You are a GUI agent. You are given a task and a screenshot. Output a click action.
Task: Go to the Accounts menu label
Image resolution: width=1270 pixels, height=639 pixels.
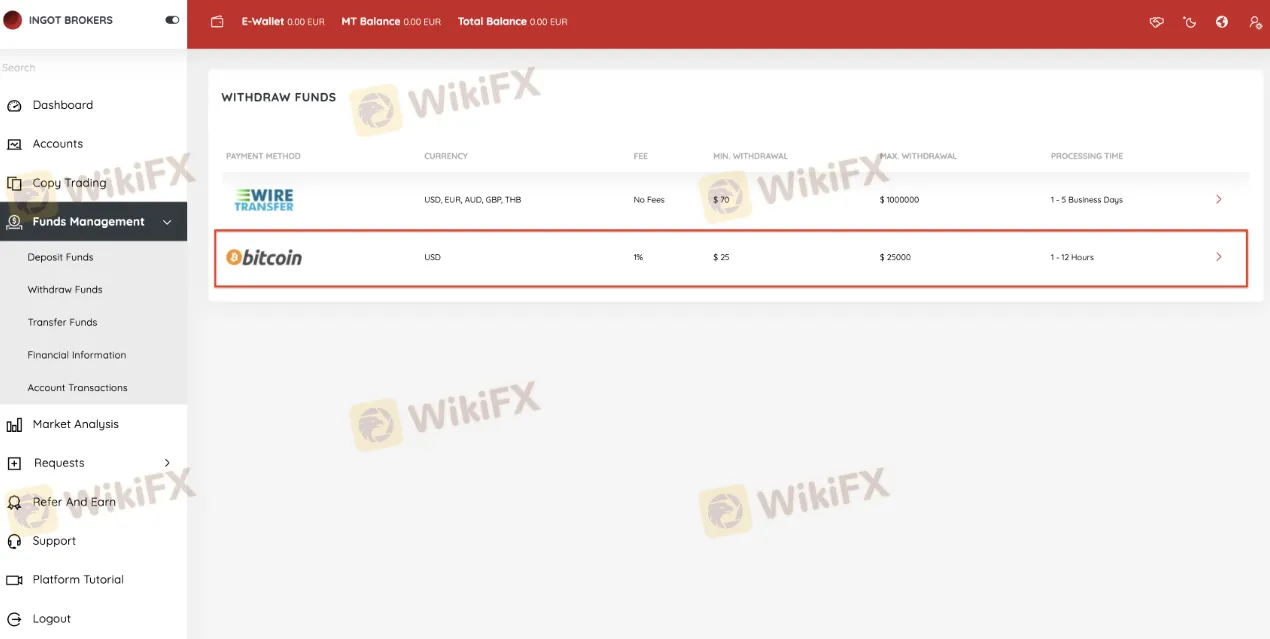point(58,144)
